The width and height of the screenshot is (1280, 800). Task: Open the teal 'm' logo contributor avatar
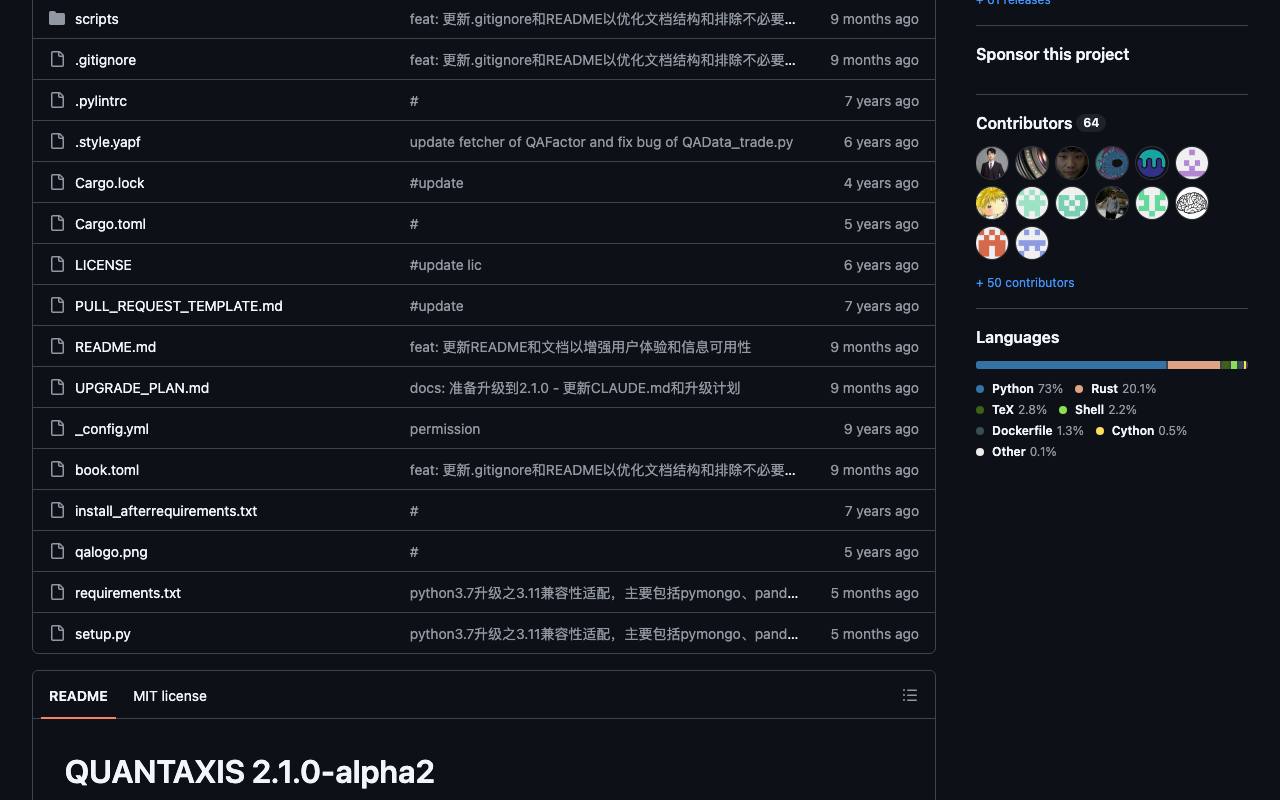coord(1152,163)
